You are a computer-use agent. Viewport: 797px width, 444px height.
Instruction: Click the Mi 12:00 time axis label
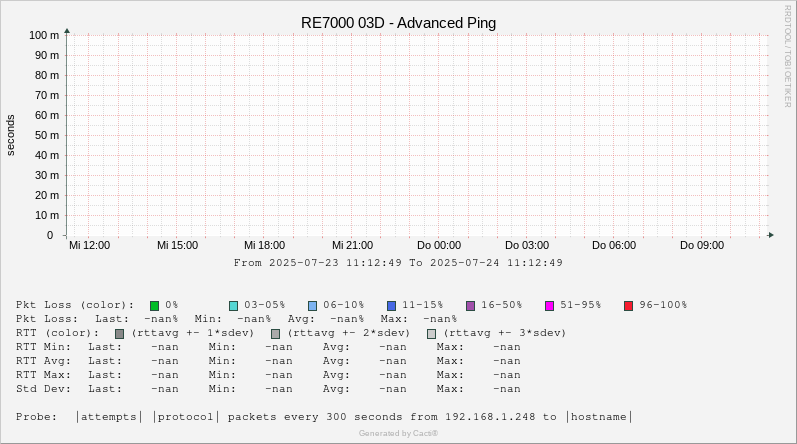[x=90, y=245]
